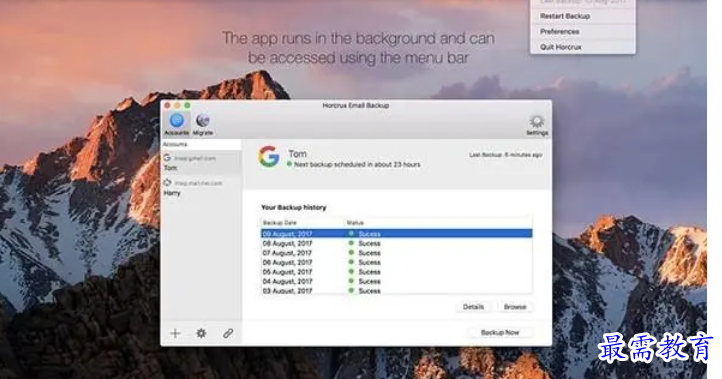Image resolution: width=722 pixels, height=379 pixels.
Task: Select the 06 August, 2017 backup row
Action: (396, 262)
